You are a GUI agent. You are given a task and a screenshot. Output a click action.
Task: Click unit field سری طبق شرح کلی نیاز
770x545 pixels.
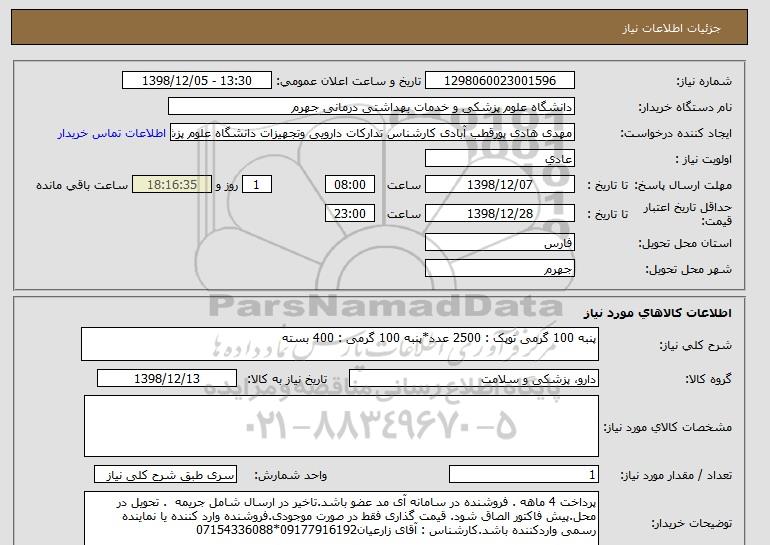tap(165, 475)
